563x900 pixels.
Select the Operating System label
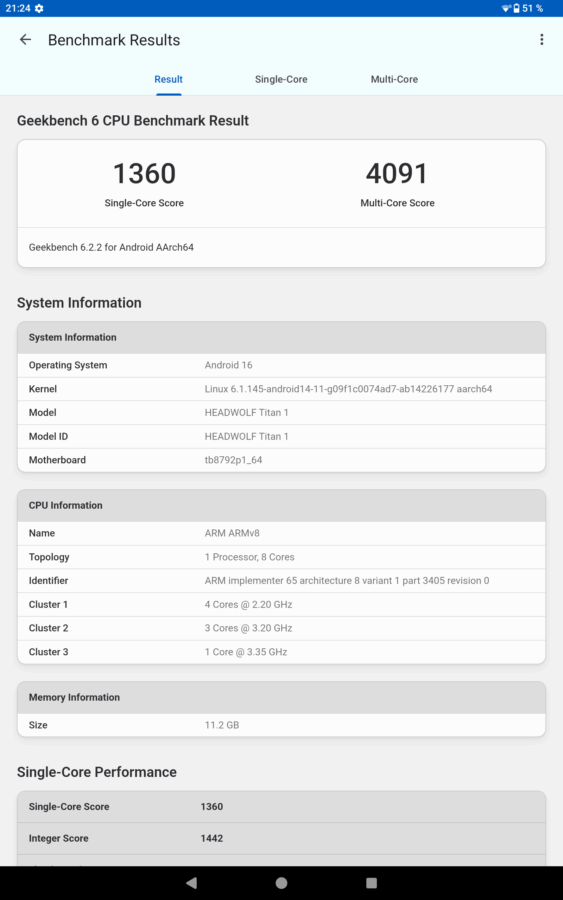pyautogui.click(x=68, y=365)
